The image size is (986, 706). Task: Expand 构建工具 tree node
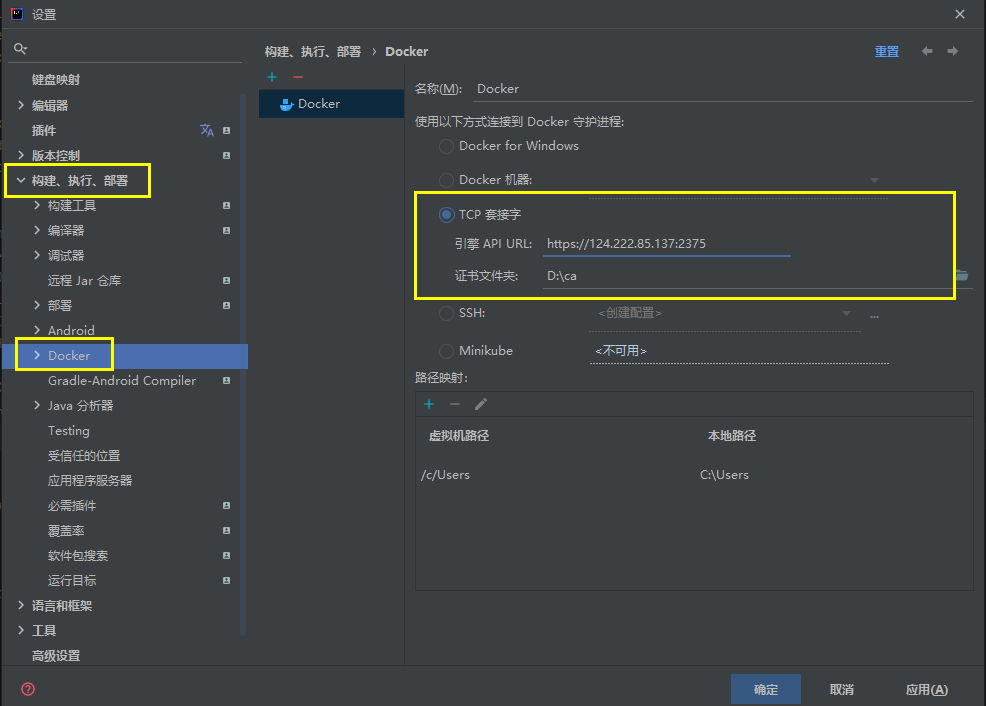click(x=36, y=206)
